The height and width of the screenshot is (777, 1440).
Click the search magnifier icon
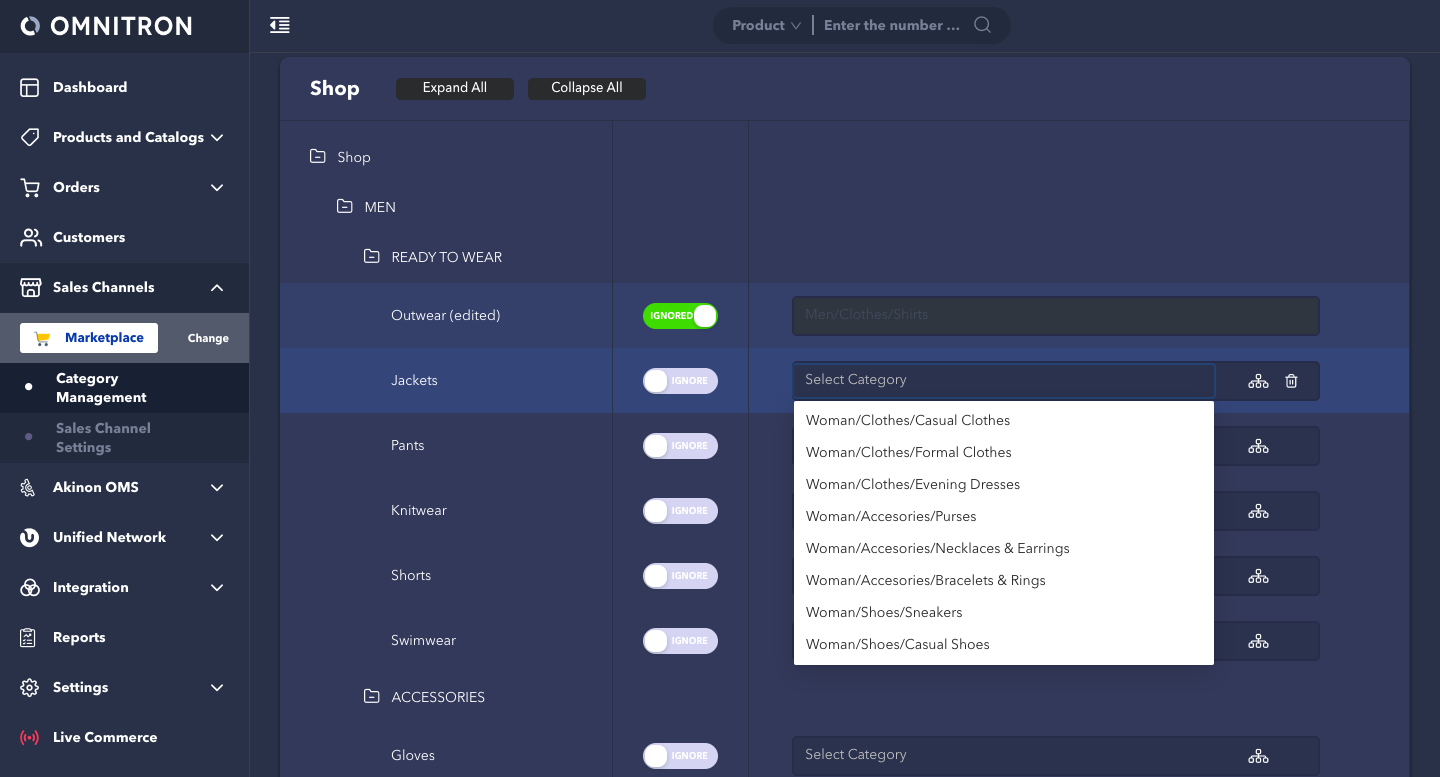coord(982,25)
